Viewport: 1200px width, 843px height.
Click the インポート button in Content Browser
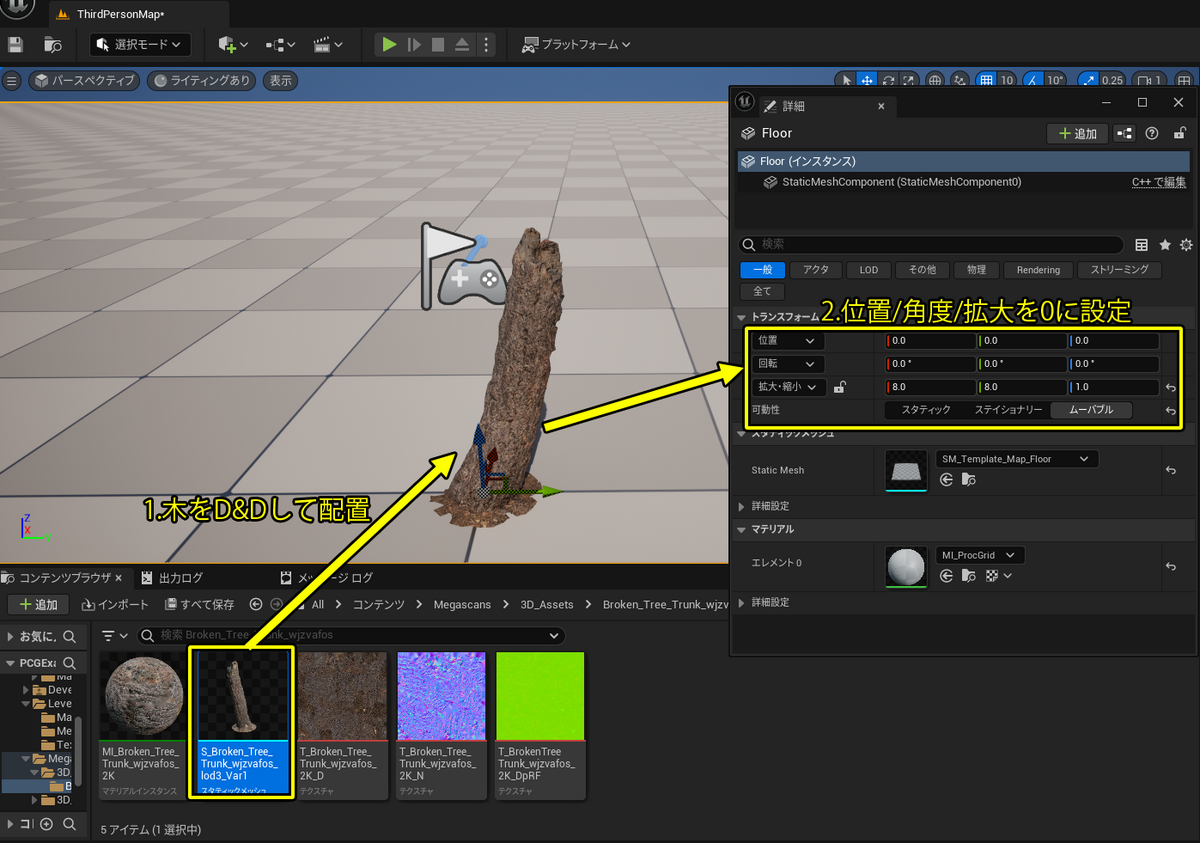coord(116,605)
